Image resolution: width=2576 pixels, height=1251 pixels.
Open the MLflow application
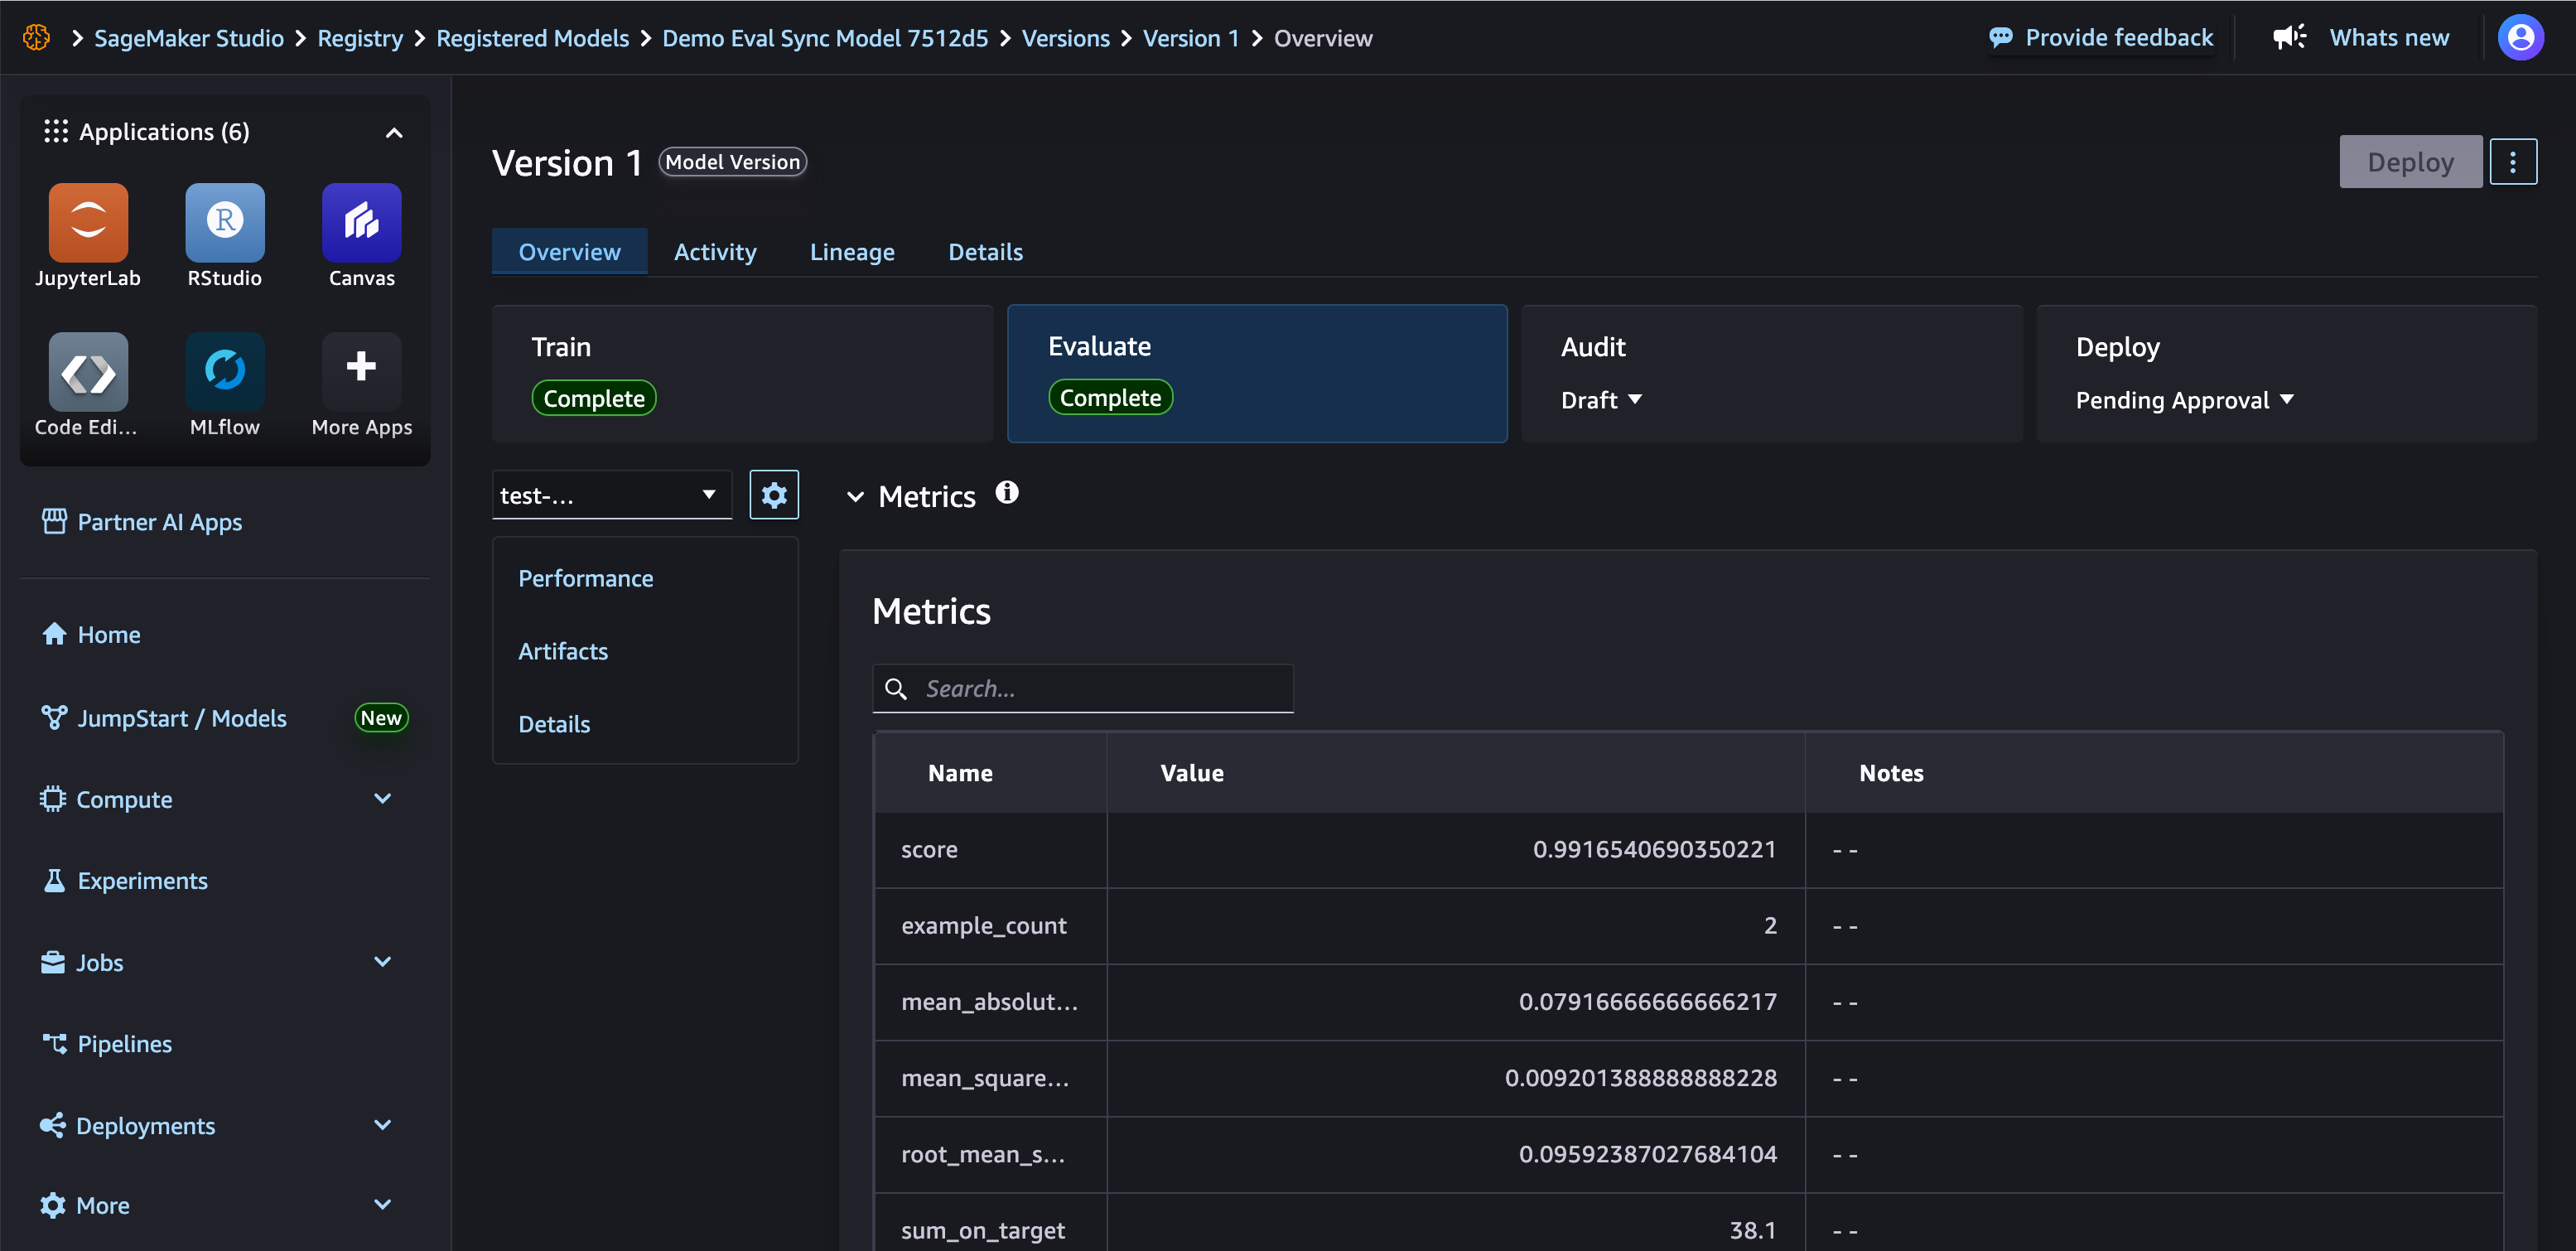[x=225, y=372]
